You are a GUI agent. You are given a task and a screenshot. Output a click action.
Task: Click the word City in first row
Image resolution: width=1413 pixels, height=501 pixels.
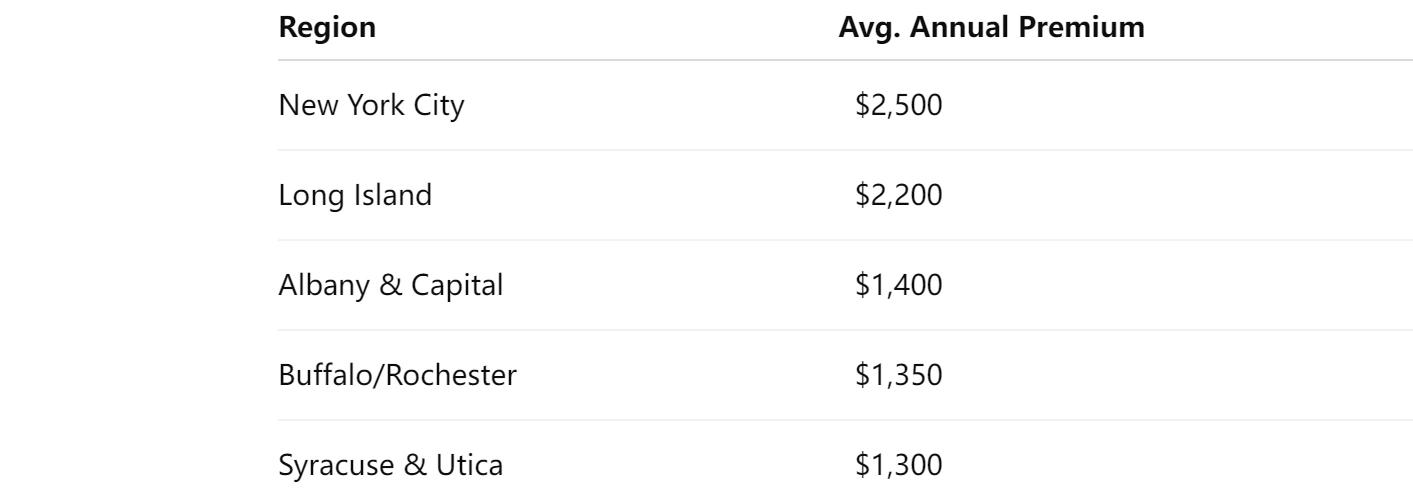(436, 106)
